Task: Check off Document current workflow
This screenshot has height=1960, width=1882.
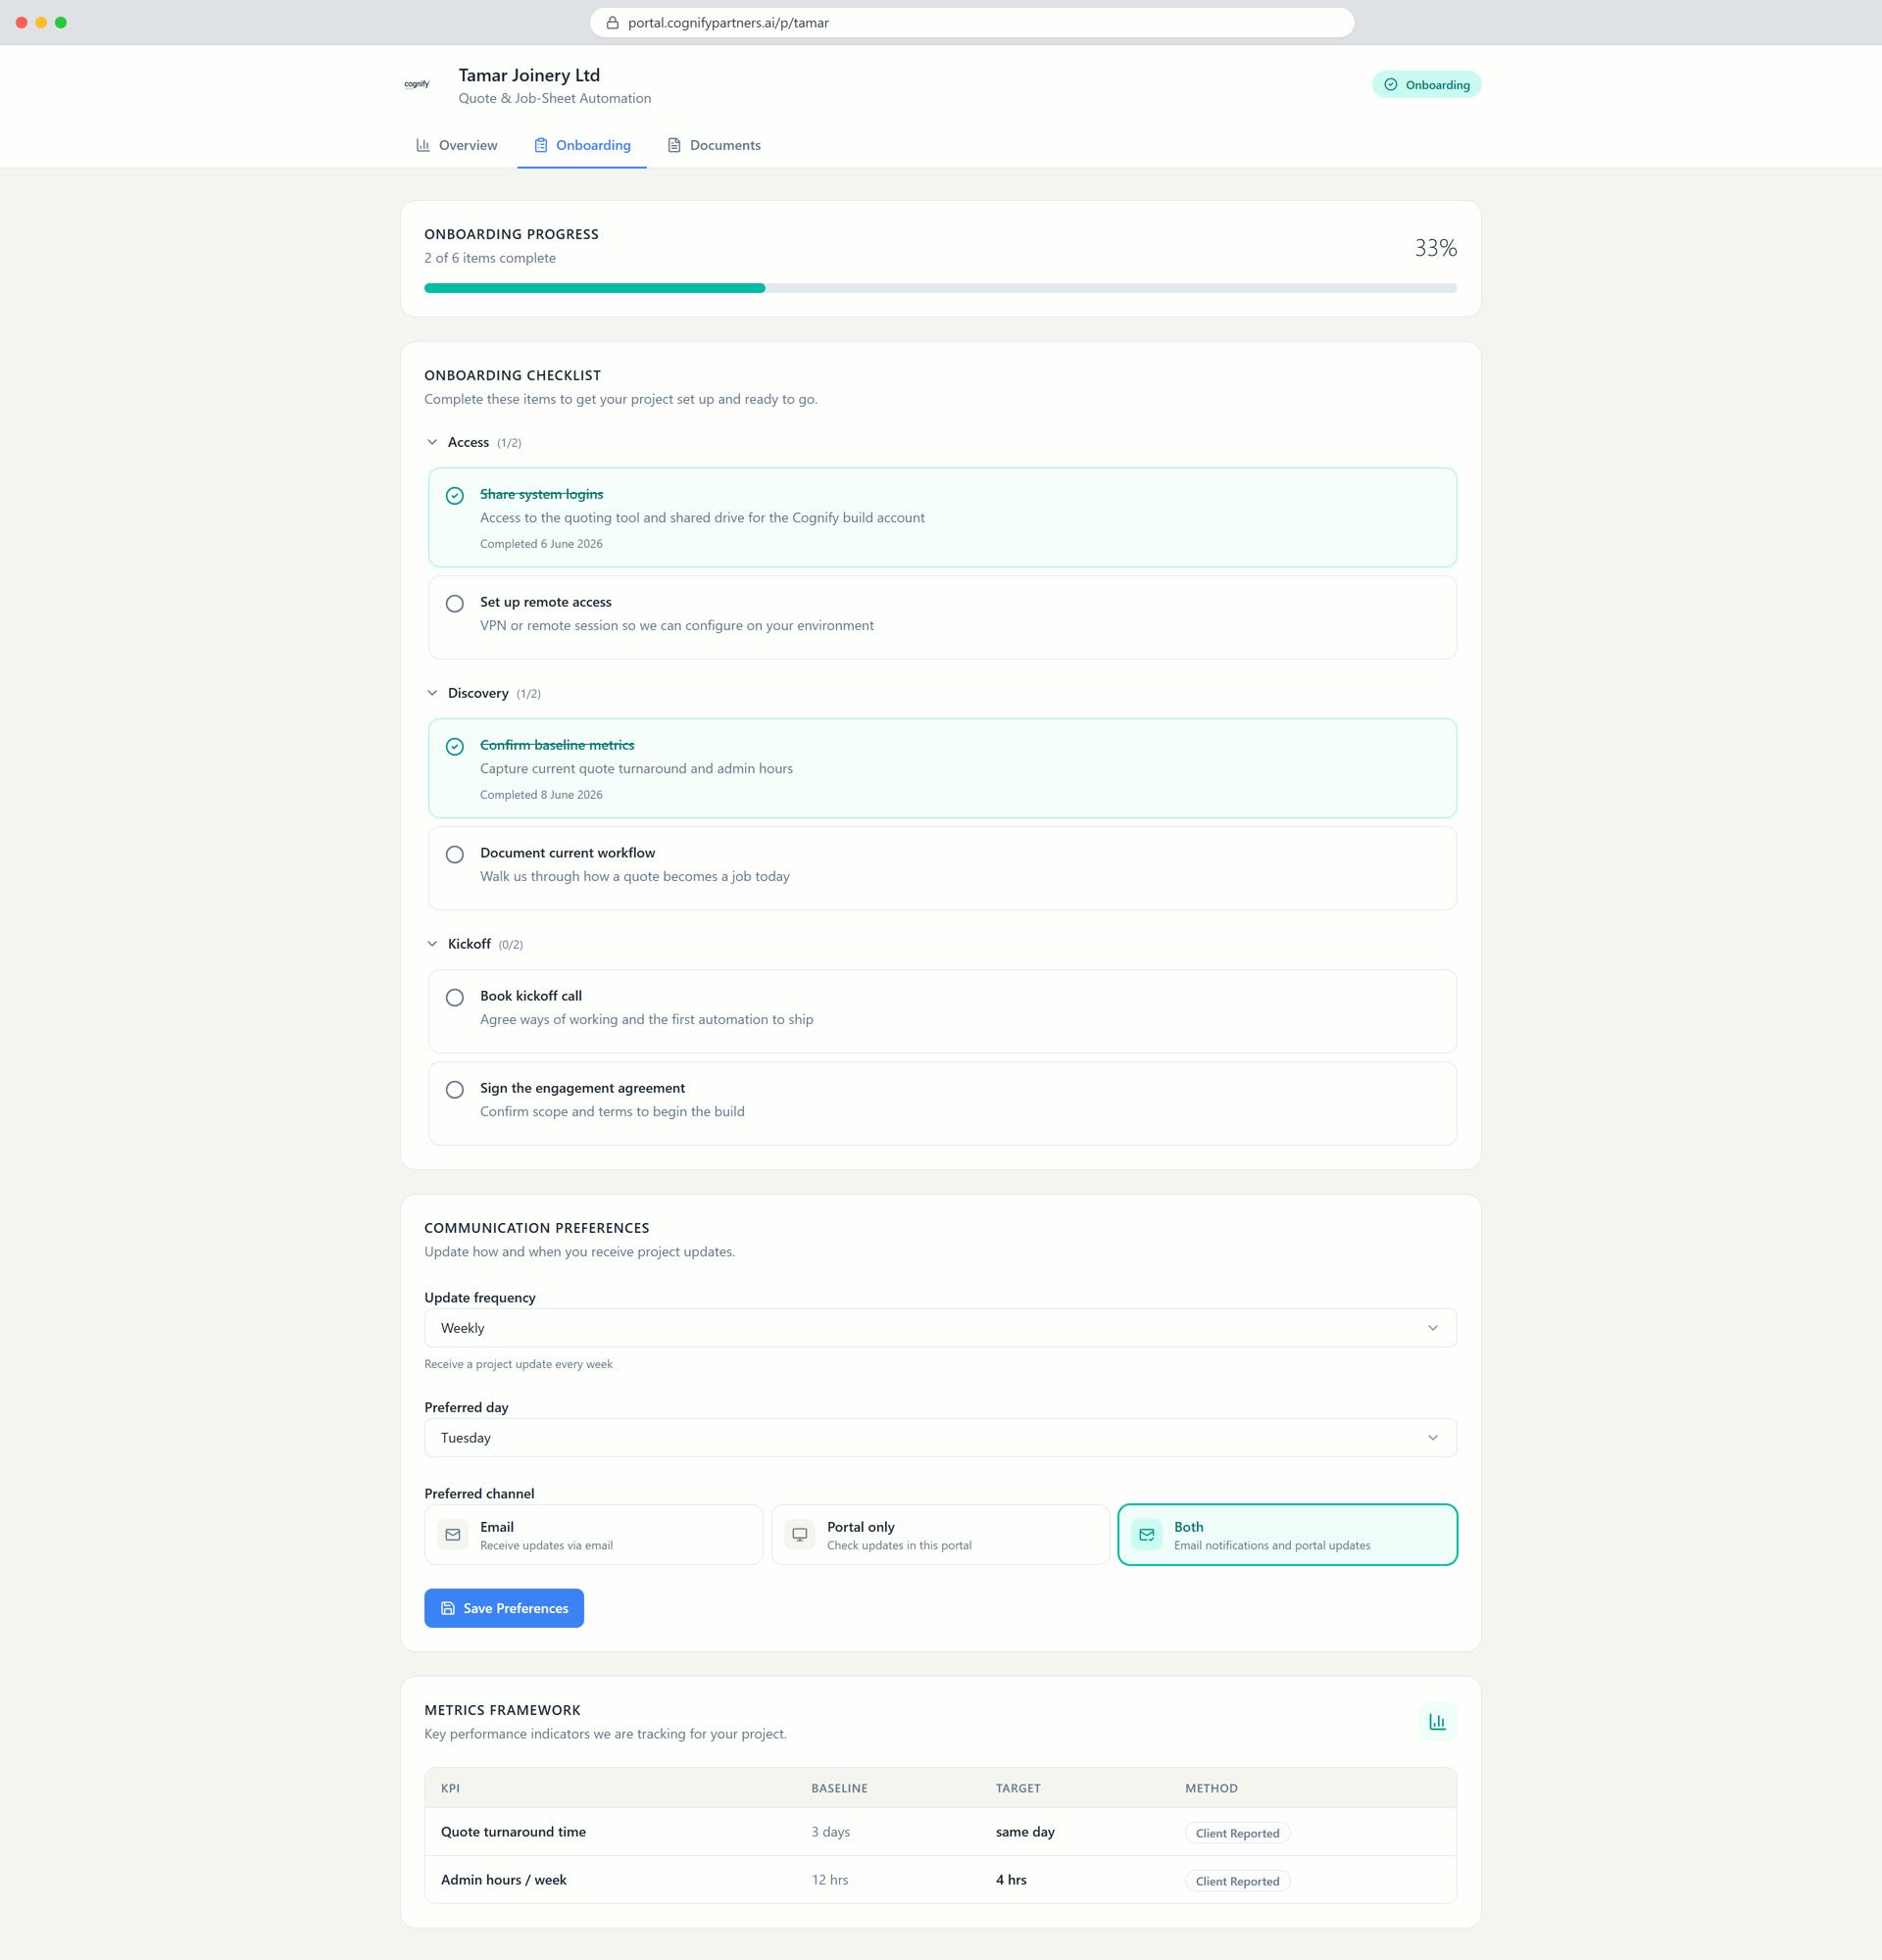Action: pyautogui.click(x=455, y=855)
